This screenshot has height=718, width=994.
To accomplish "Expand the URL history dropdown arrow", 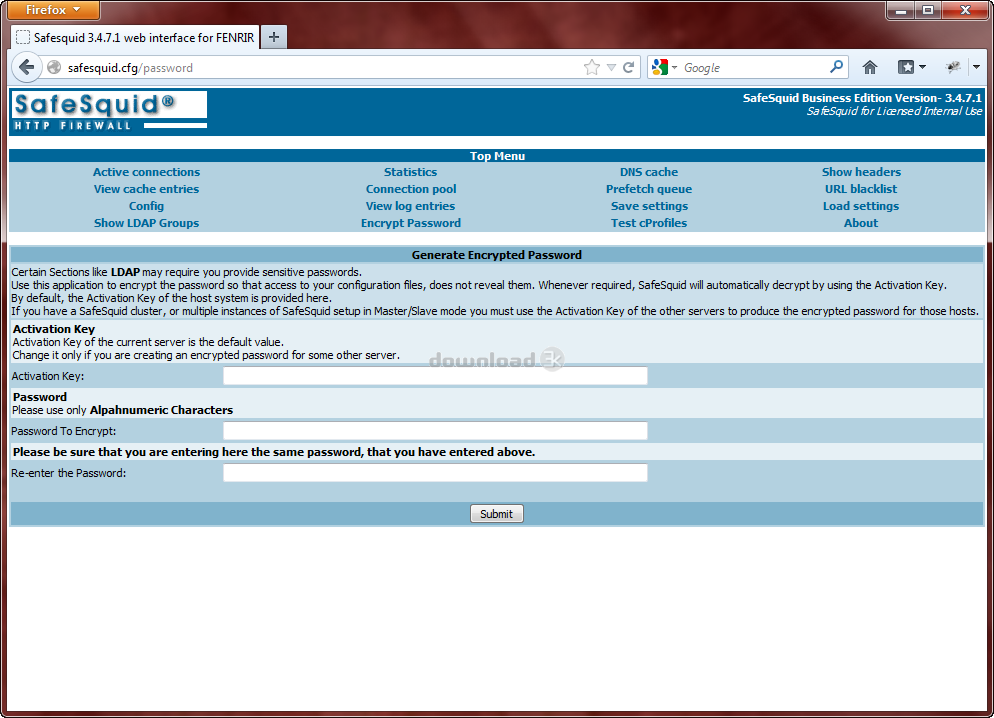I will coord(611,67).
